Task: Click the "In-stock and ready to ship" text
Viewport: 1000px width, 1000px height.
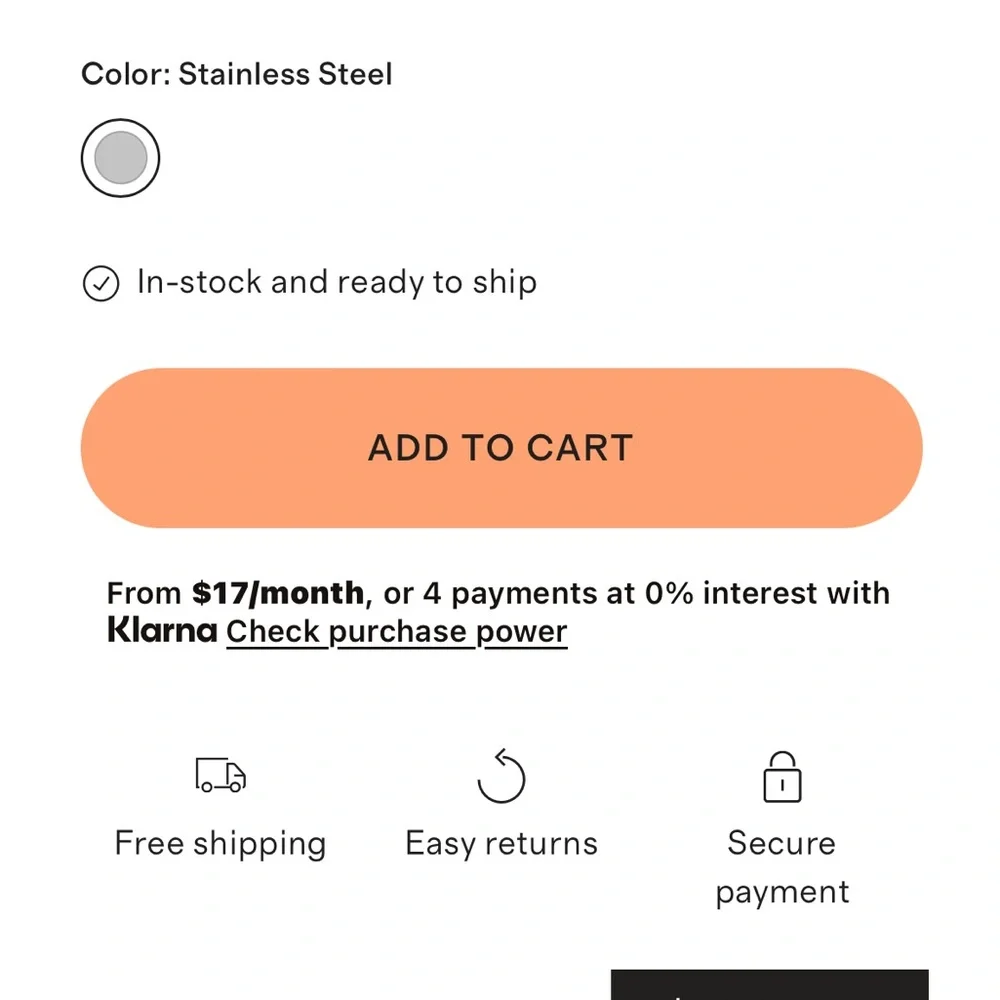Action: pyautogui.click(x=337, y=283)
